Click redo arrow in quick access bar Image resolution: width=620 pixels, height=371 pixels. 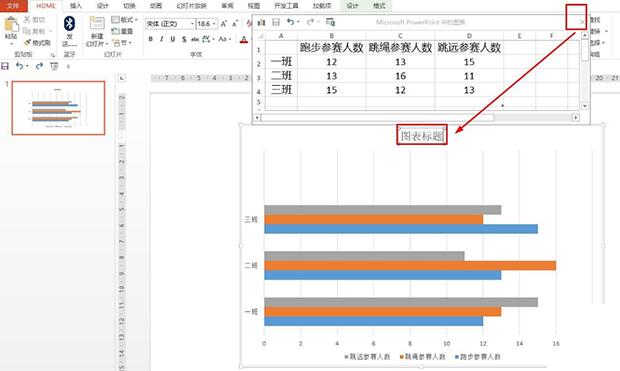[39, 66]
